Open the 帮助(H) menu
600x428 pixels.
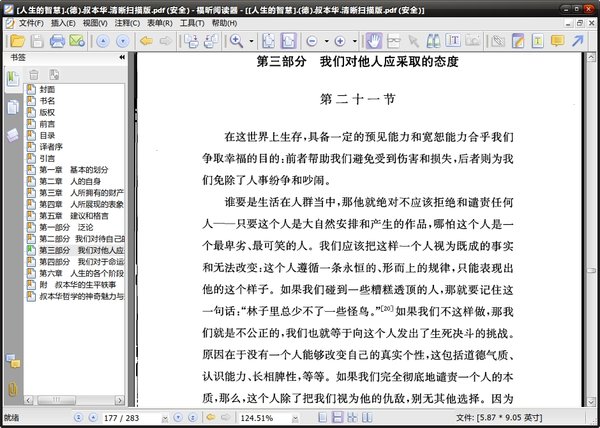coord(222,22)
